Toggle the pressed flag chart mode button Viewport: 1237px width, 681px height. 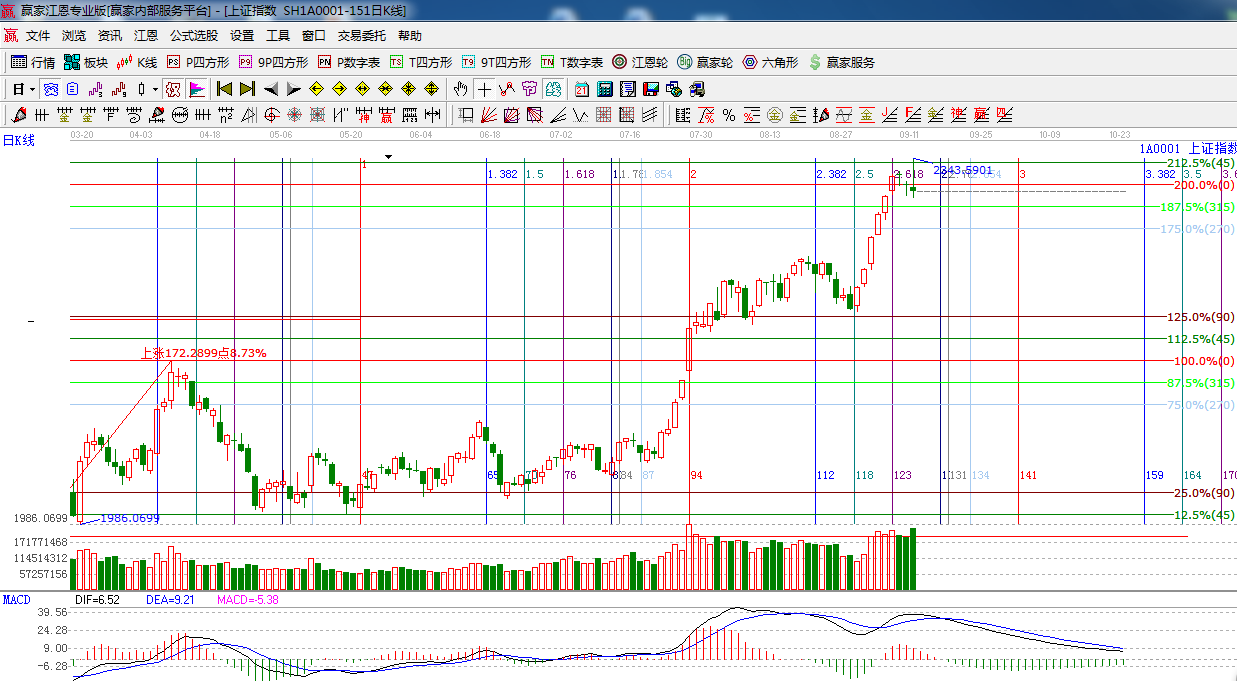point(197,89)
